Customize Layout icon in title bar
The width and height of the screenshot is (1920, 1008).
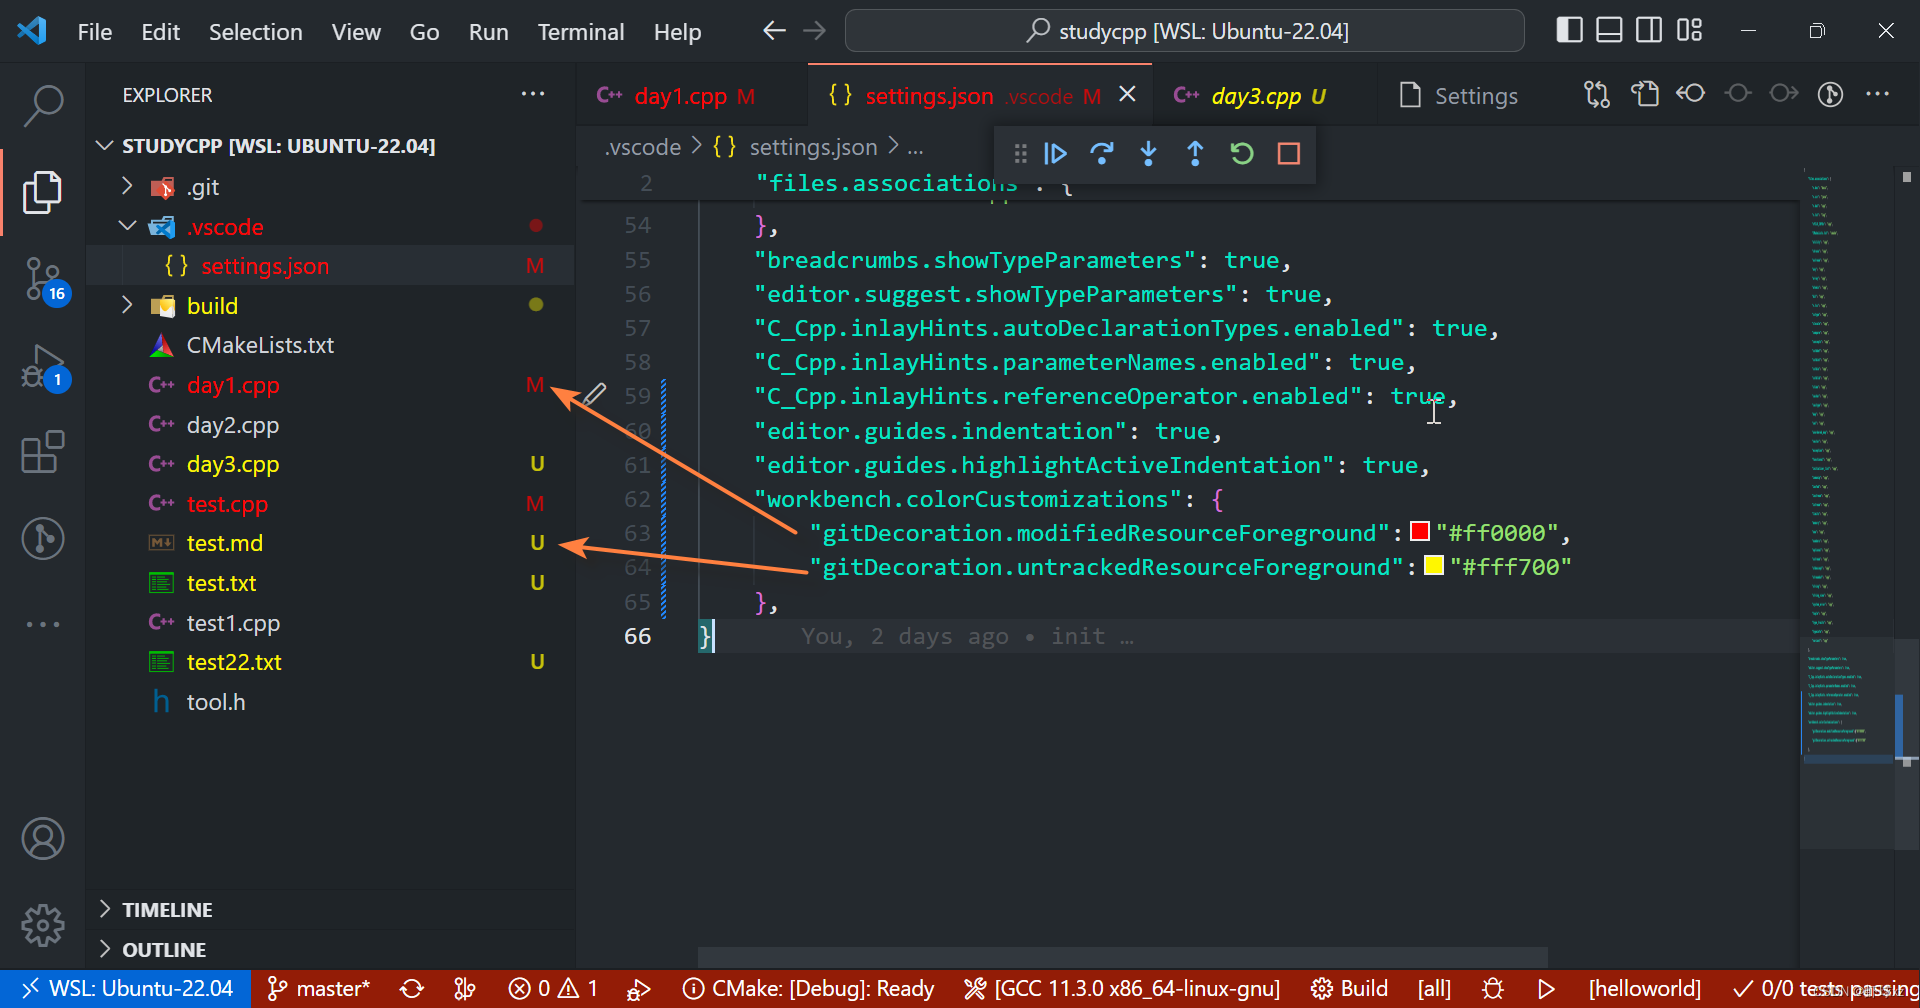tap(1689, 31)
